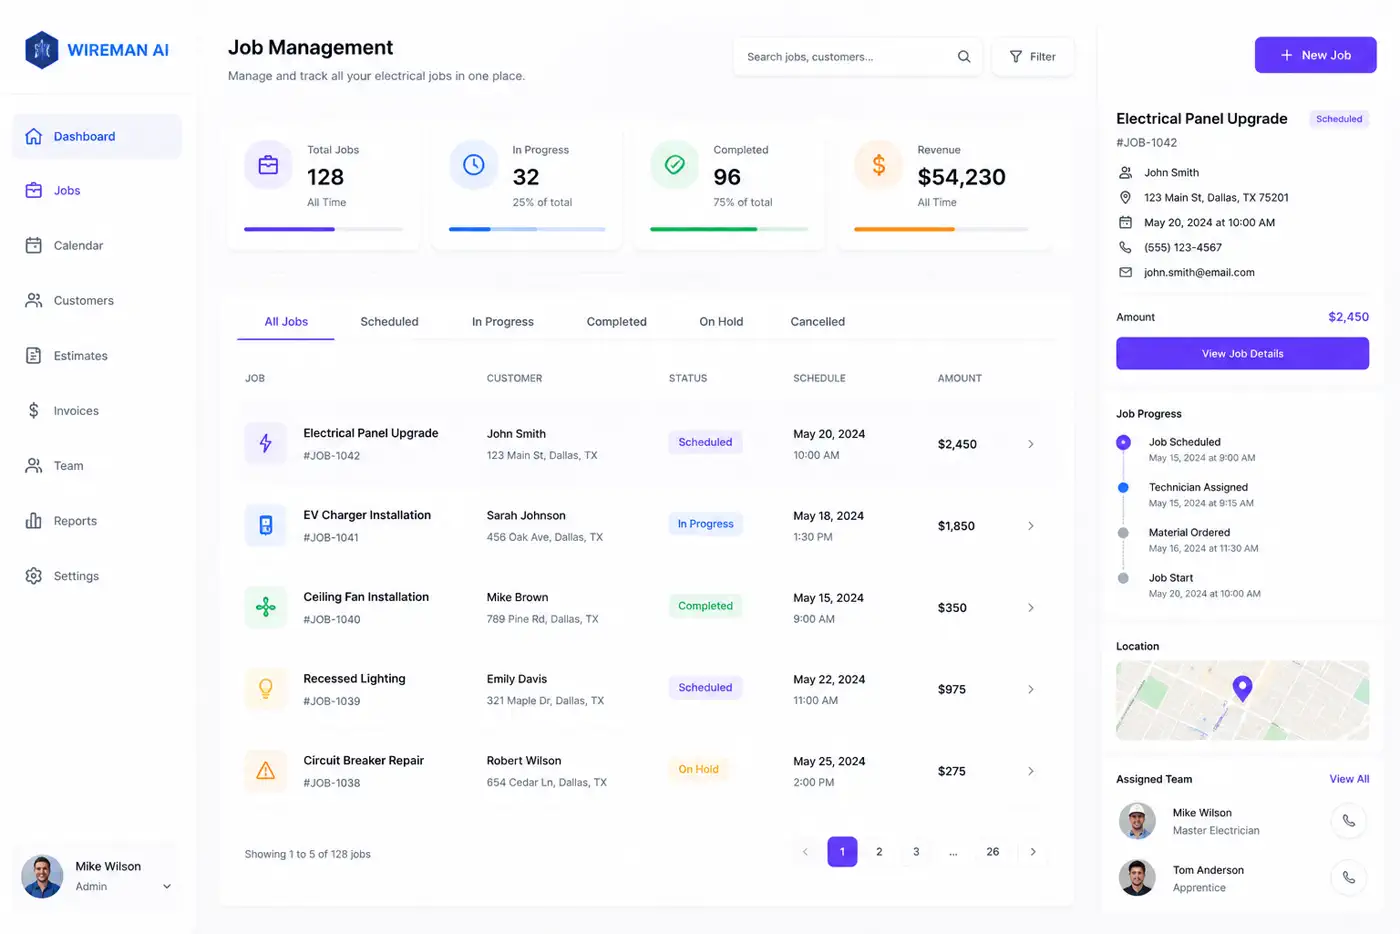Click the EV Charger Installation icon
Viewport: 1400px width, 934px height.
point(266,525)
